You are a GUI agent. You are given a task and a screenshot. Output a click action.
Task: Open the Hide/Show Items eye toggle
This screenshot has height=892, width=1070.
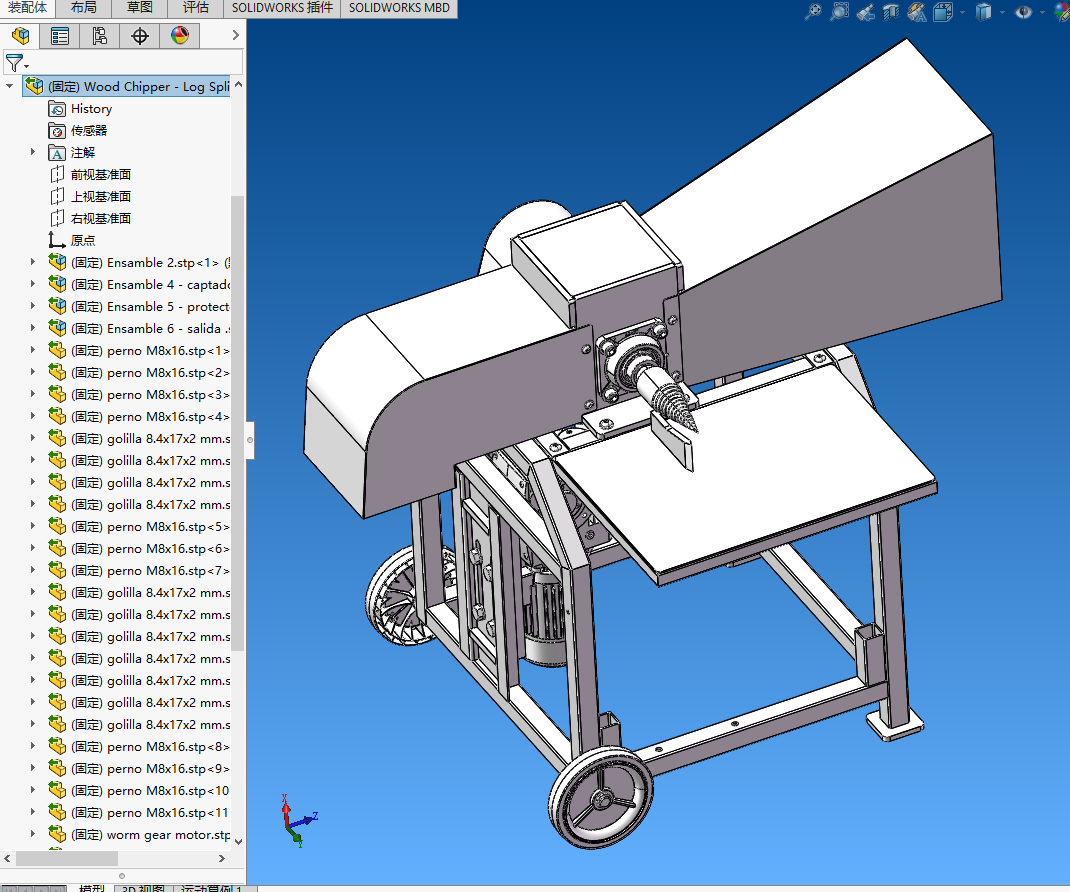[1023, 12]
